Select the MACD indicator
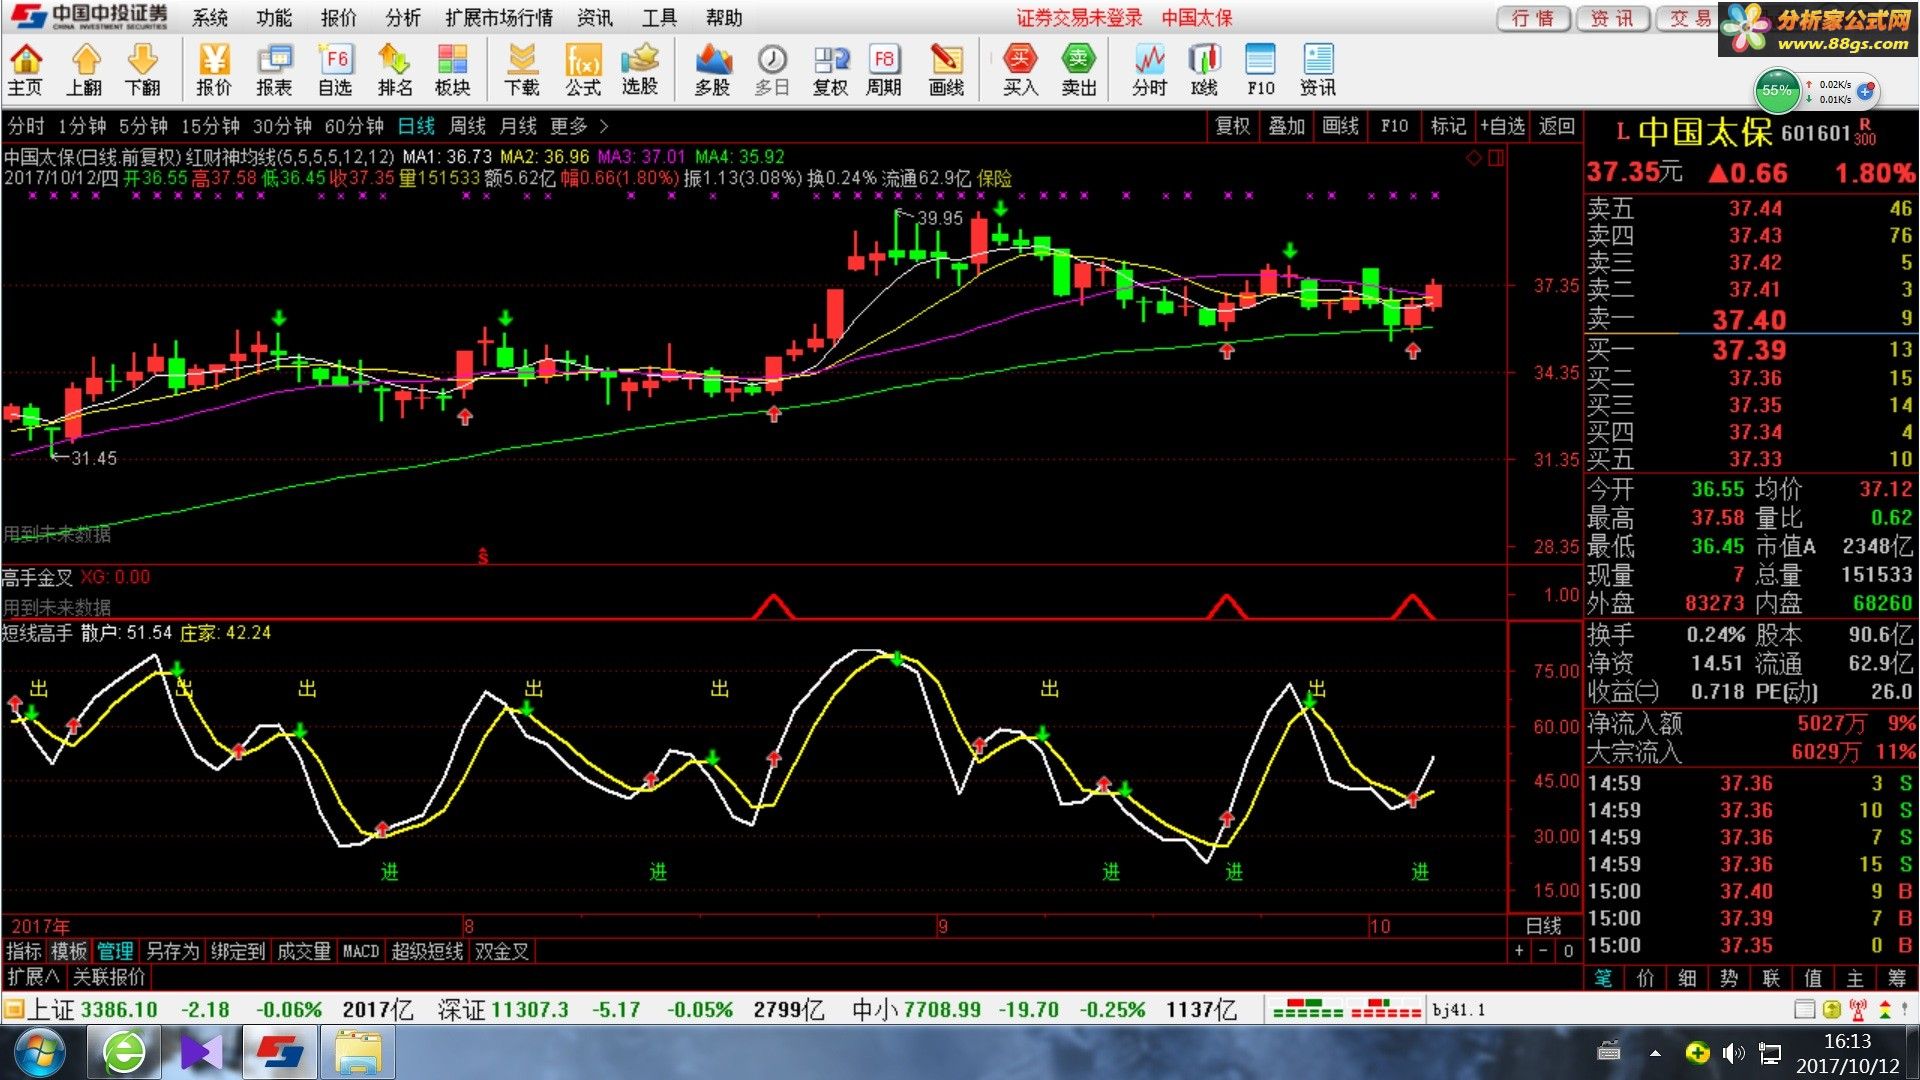 (360, 951)
